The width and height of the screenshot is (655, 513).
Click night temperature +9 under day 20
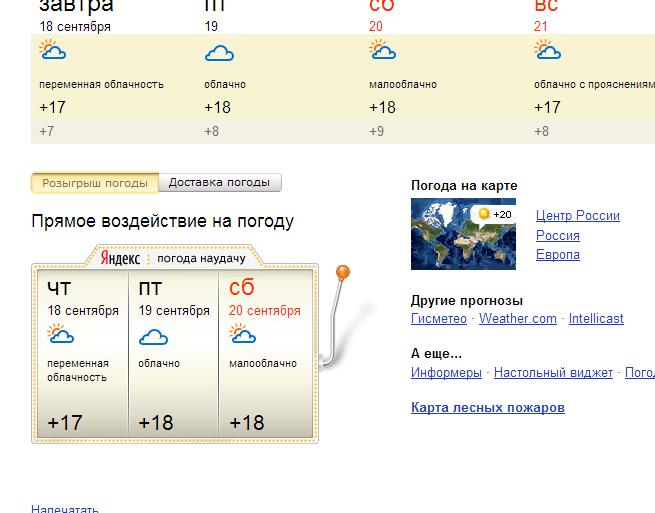[376, 131]
